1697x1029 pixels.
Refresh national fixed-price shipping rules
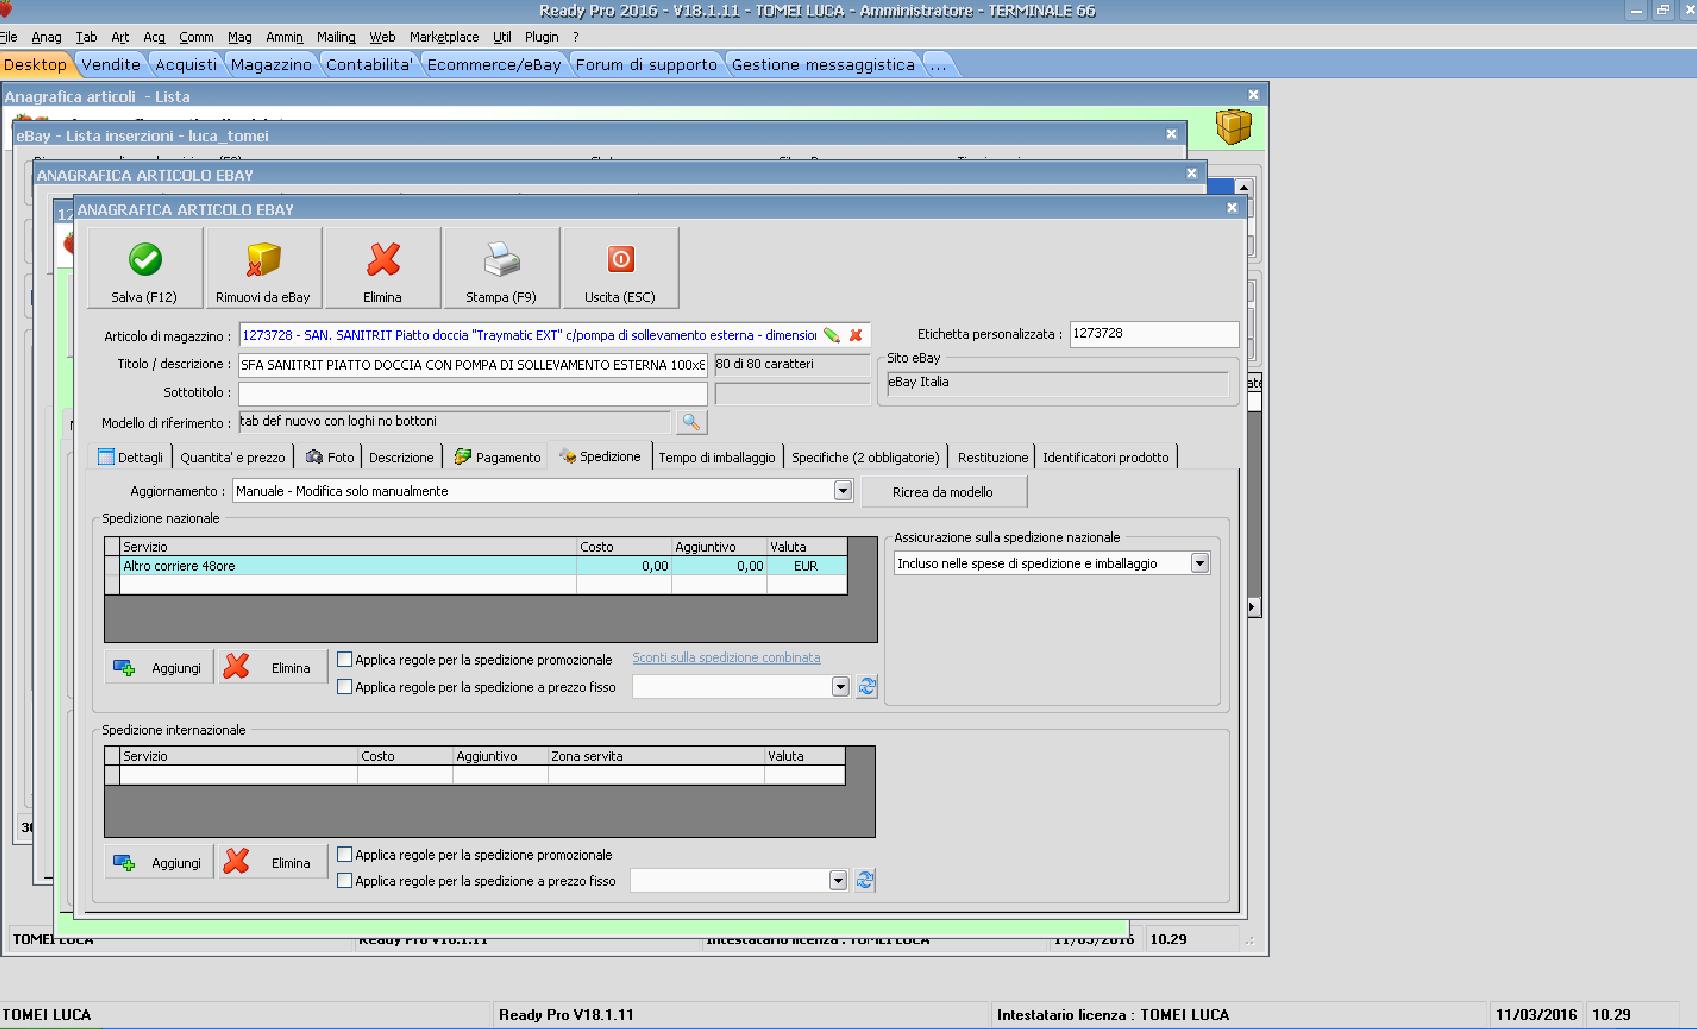coord(867,687)
